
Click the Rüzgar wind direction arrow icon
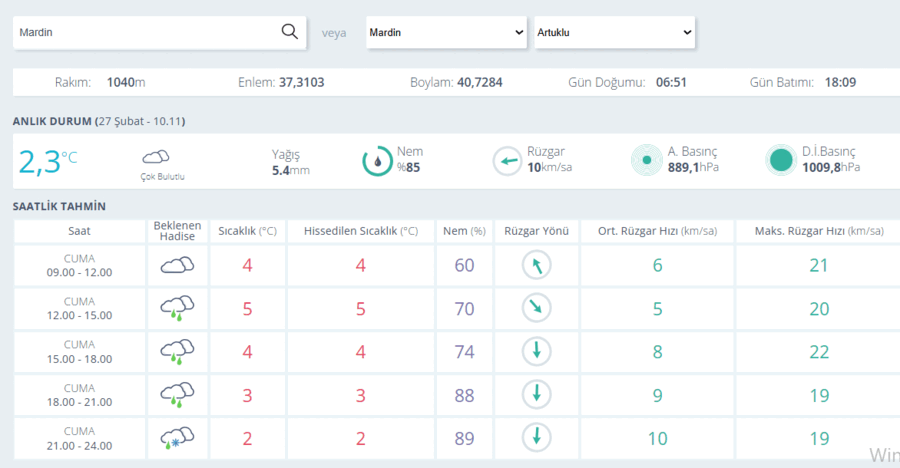(507, 161)
